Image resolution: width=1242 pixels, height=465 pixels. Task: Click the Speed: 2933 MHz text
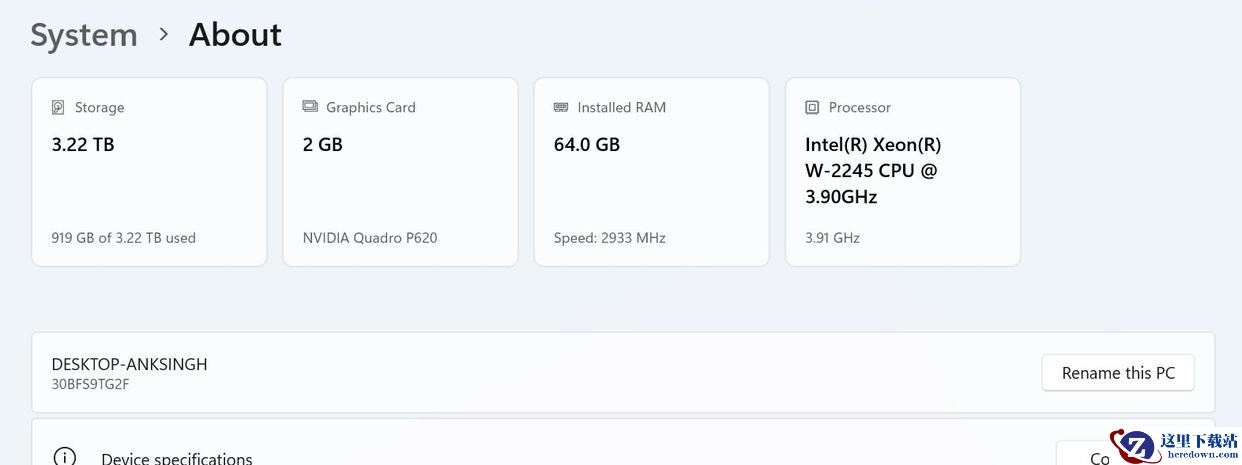pyautogui.click(x=609, y=238)
